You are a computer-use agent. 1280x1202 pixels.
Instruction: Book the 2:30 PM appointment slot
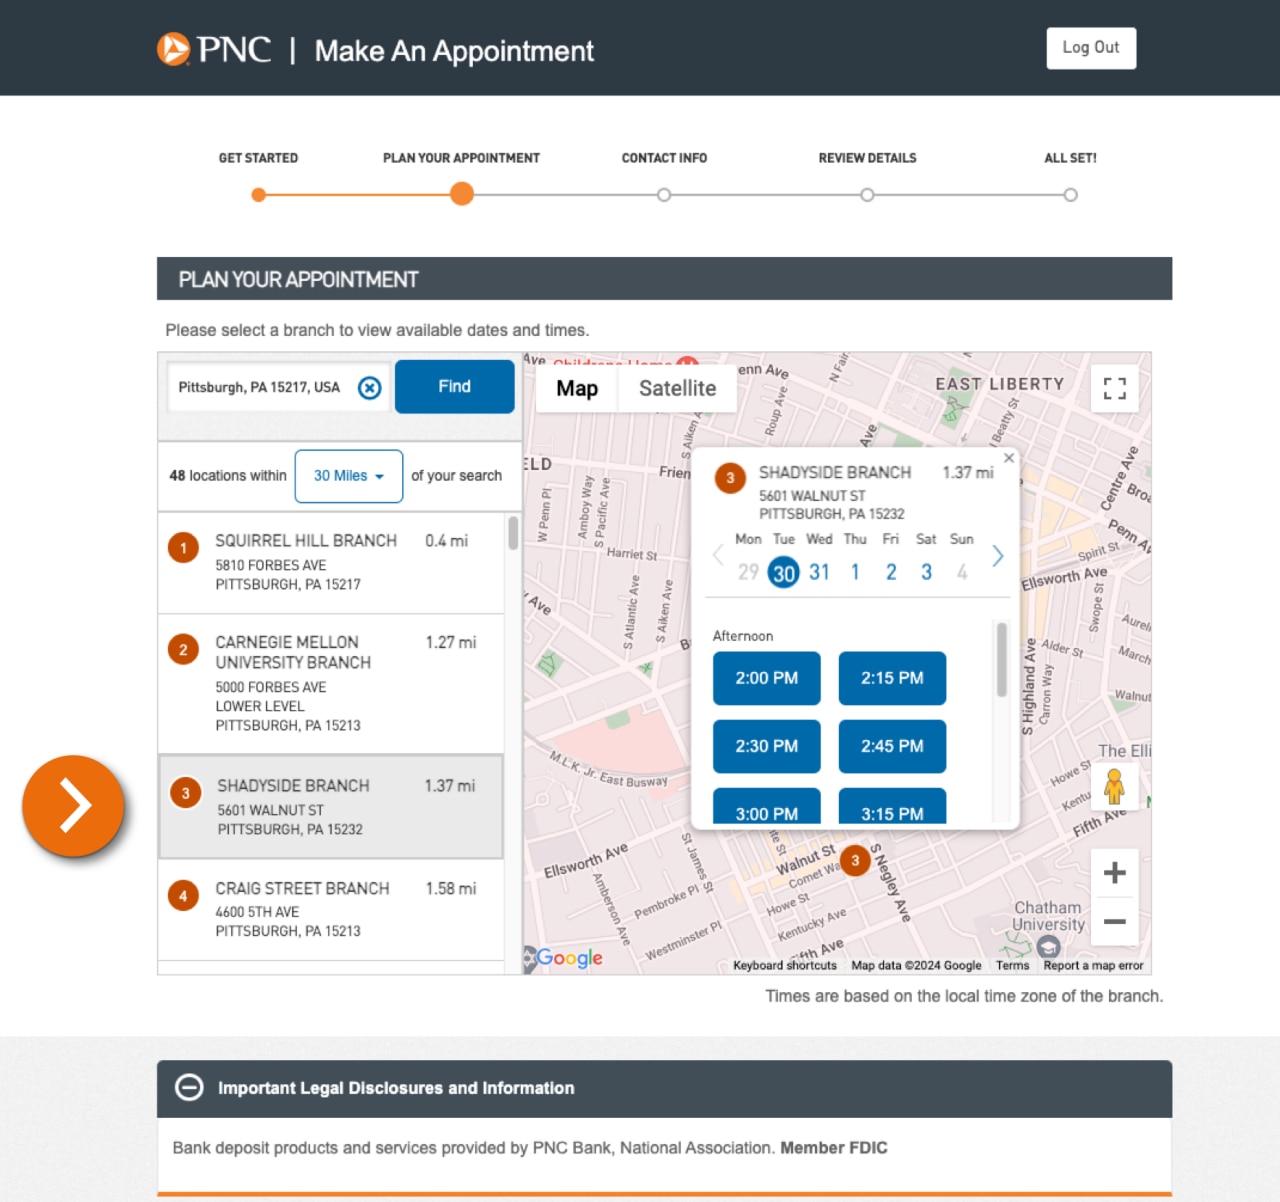tap(766, 746)
